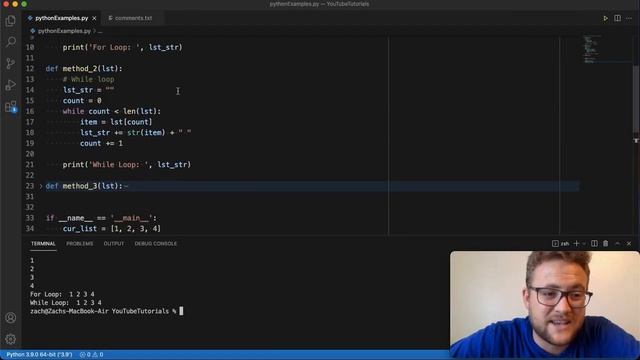Click the editor vertical scrollbar
The width and height of the screenshot is (640, 360).
point(636,98)
